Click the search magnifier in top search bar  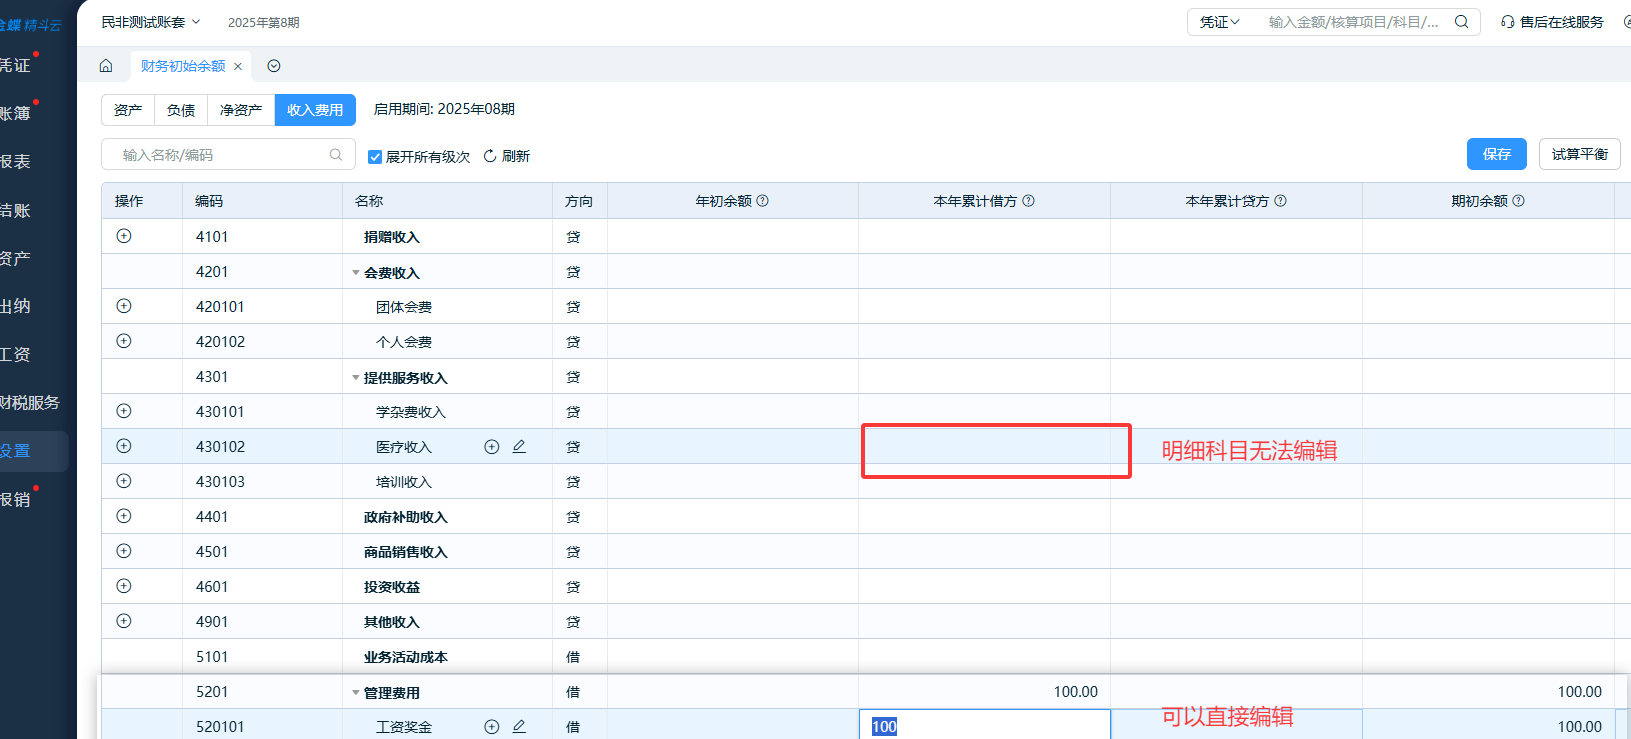click(x=1461, y=22)
